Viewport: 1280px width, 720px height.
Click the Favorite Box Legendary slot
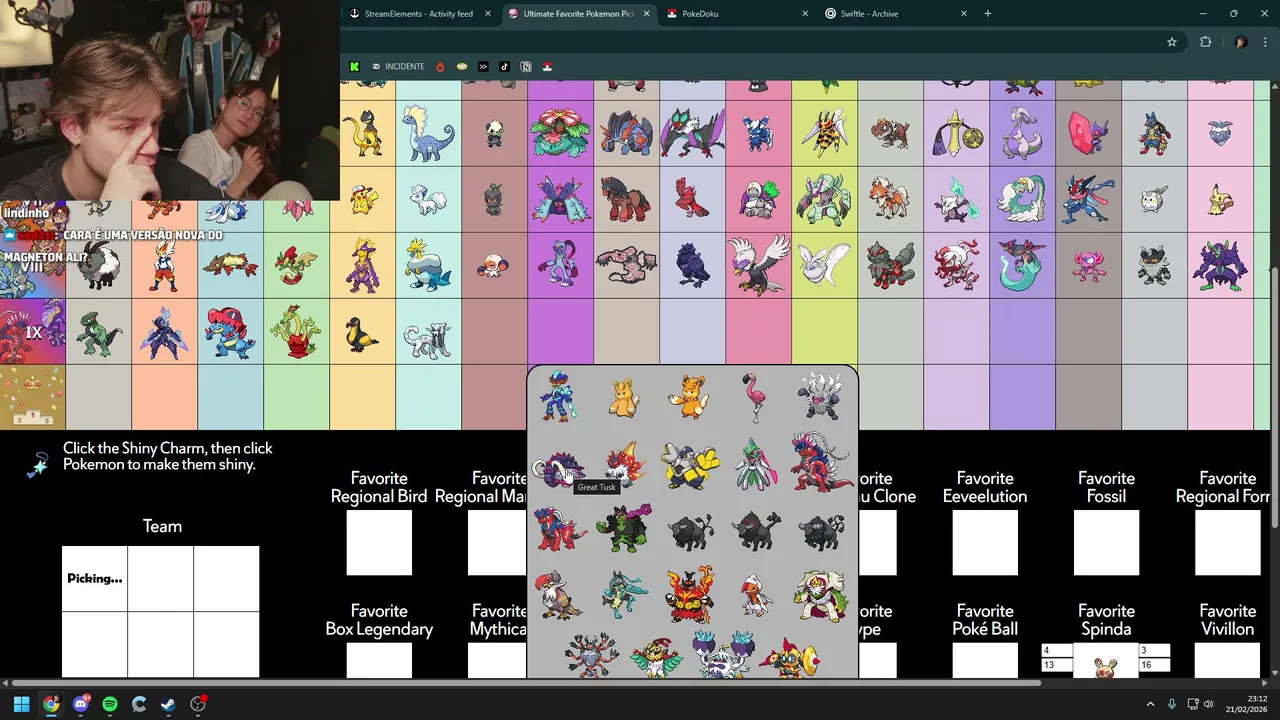[x=379, y=660]
